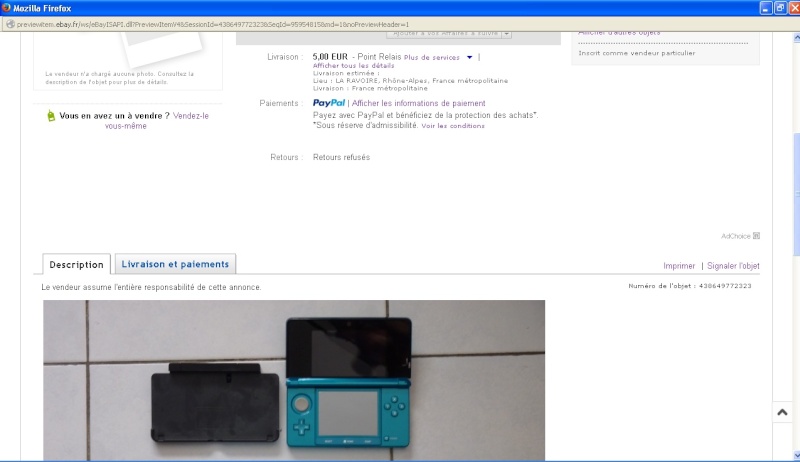Click the Ajouter à vos Affaires à suivre button
The image size is (800, 462).
[445, 34]
